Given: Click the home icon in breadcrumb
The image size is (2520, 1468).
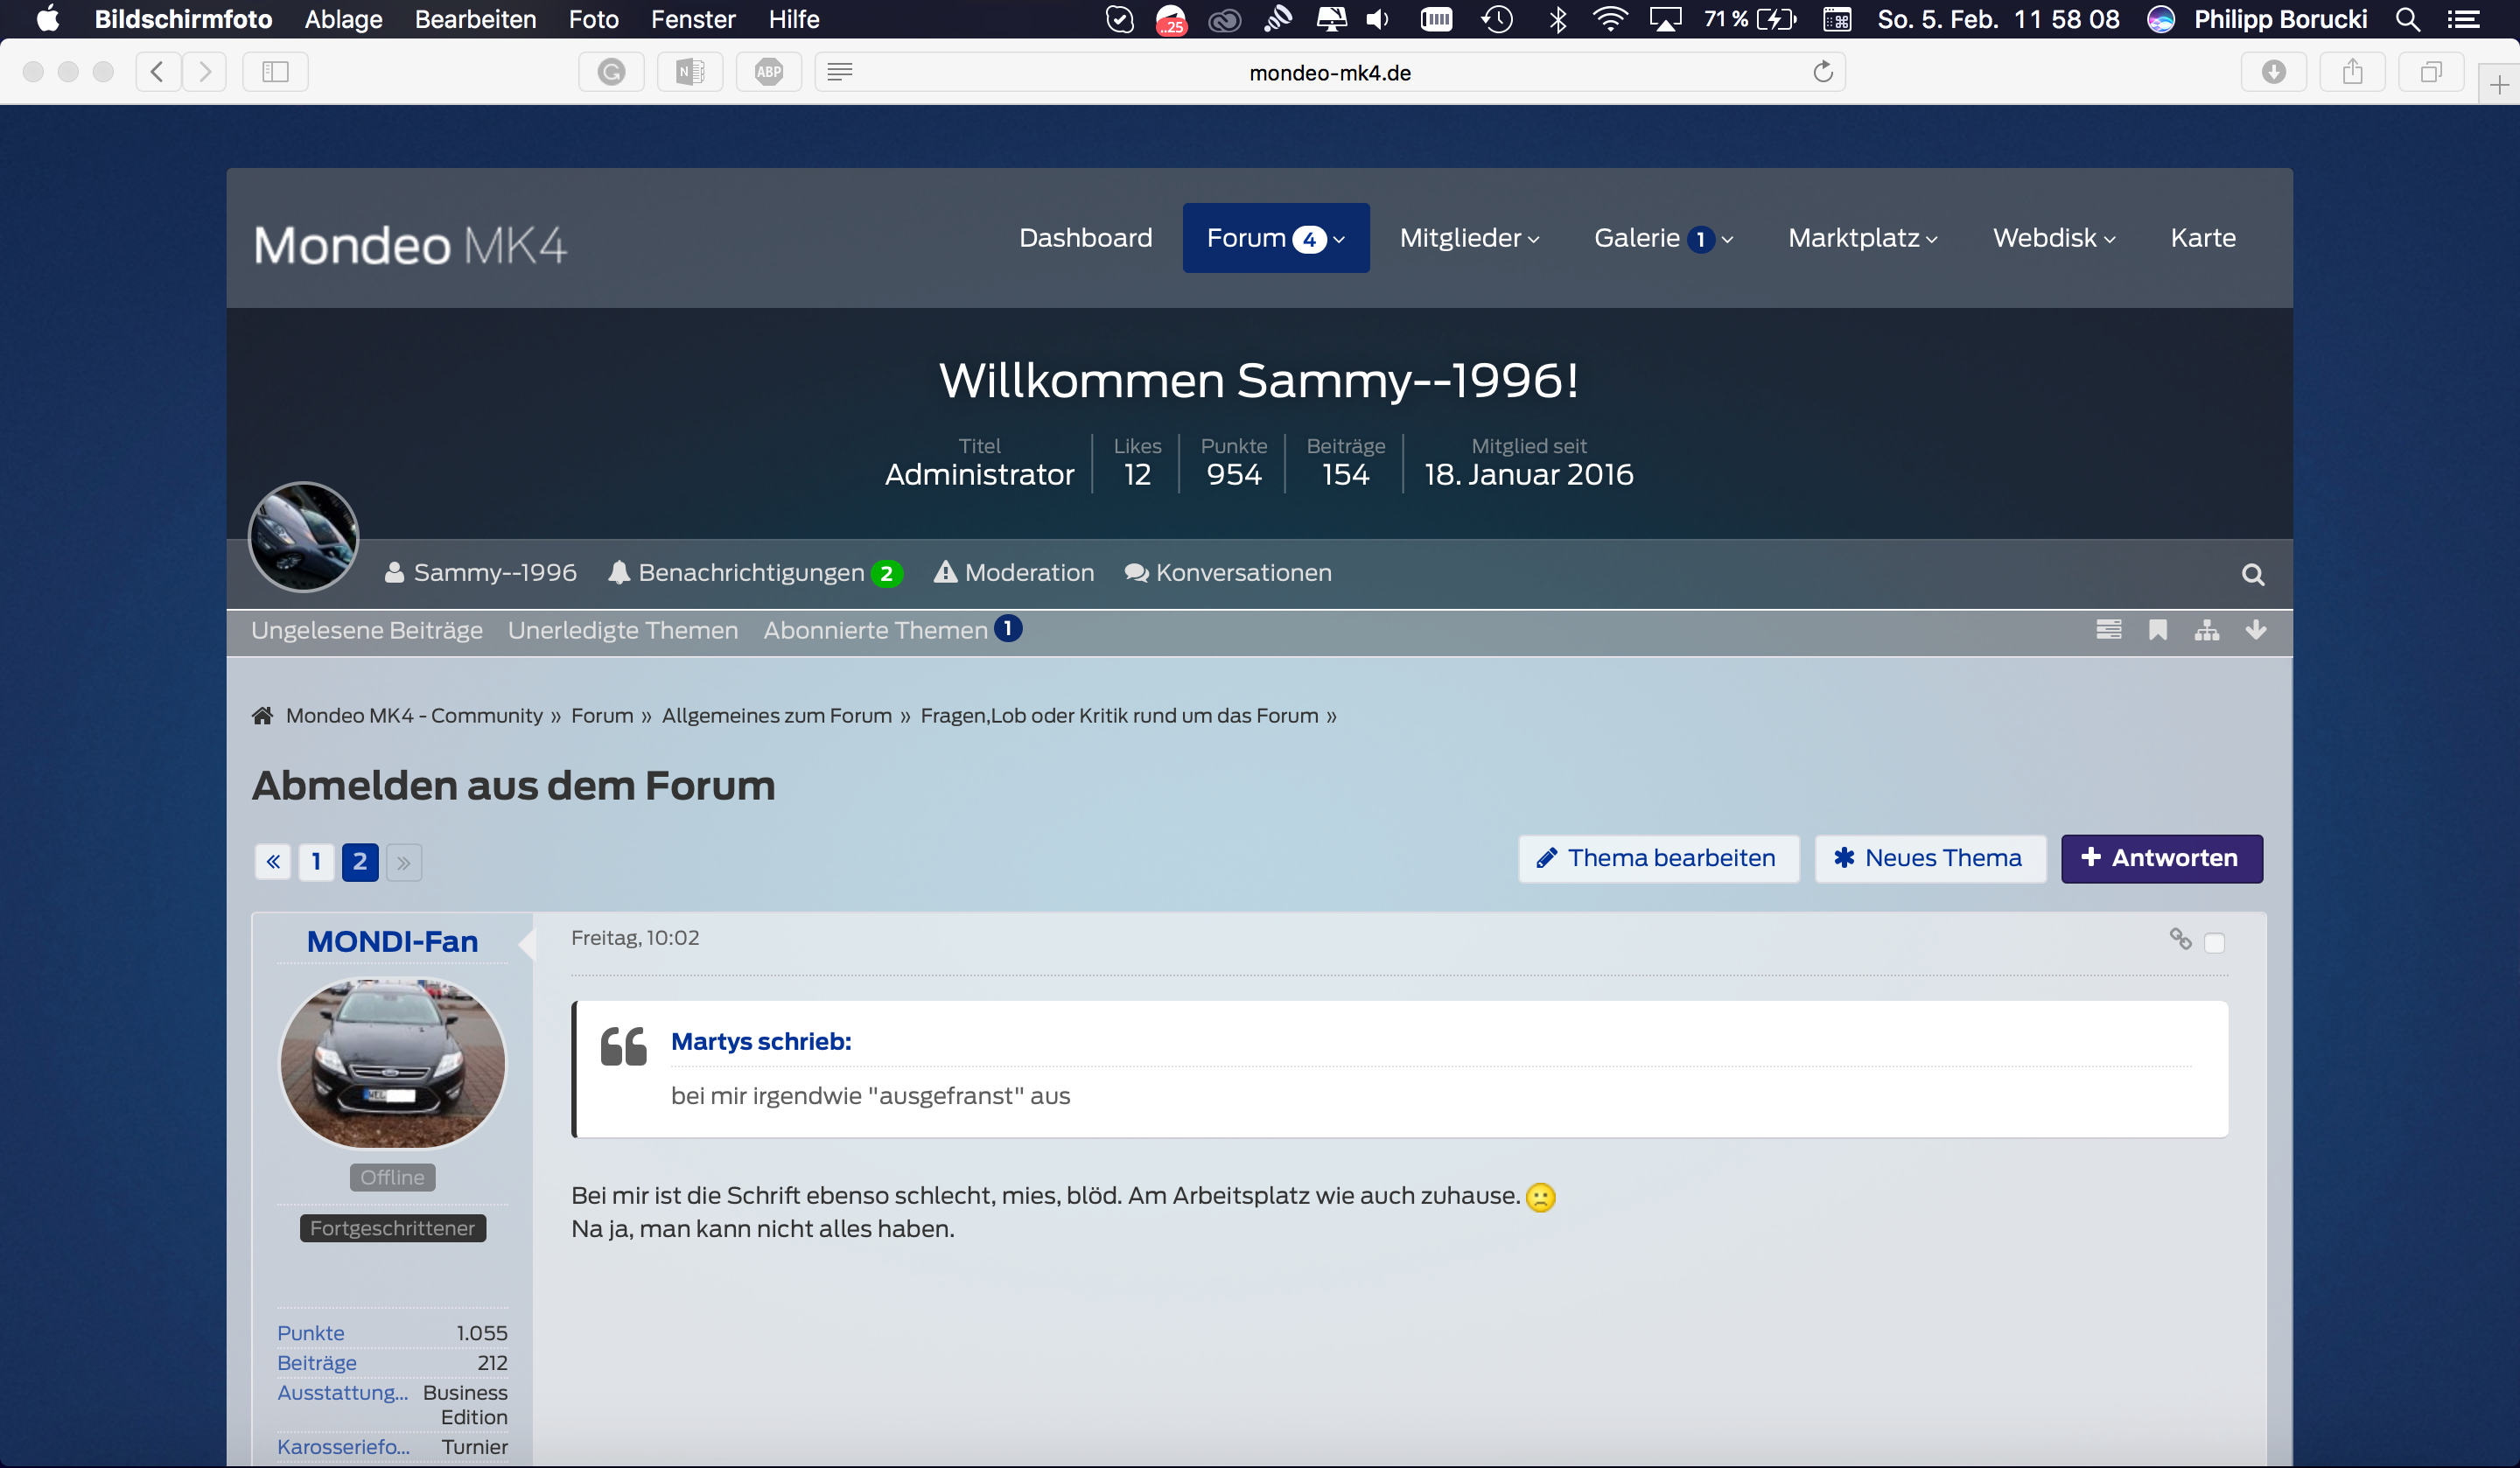Looking at the screenshot, I should point(263,716).
